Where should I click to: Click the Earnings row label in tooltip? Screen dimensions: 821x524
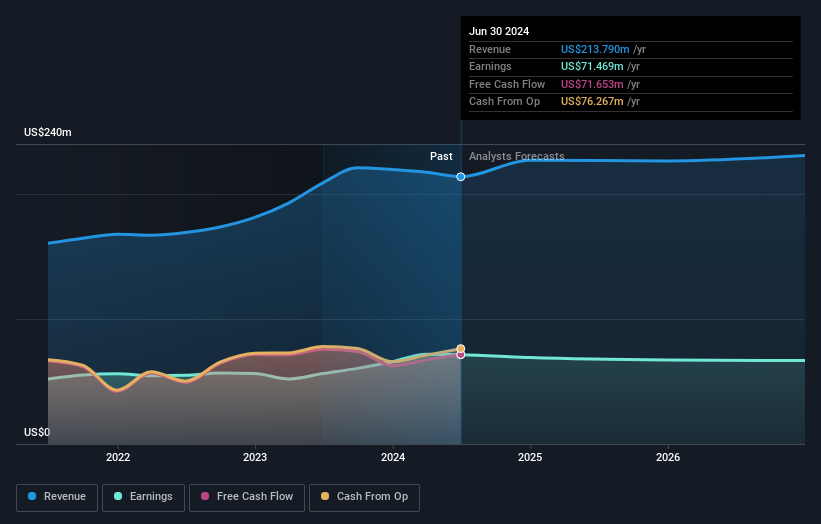coord(490,66)
